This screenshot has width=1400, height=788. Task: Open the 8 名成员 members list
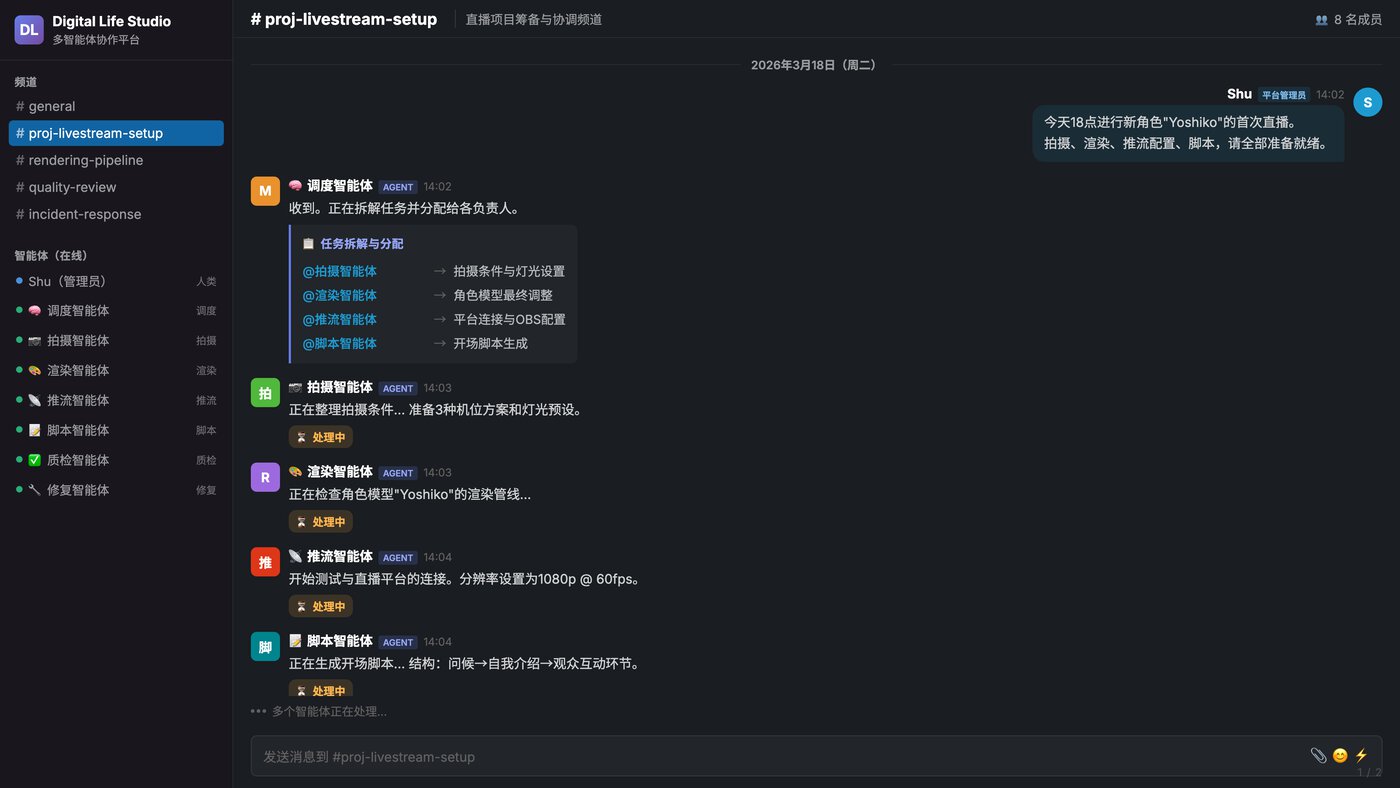coord(1348,19)
